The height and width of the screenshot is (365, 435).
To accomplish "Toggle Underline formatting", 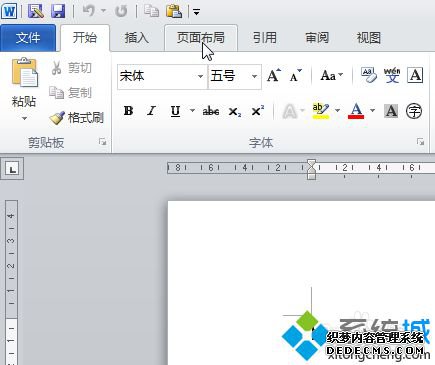I will tap(175, 111).
